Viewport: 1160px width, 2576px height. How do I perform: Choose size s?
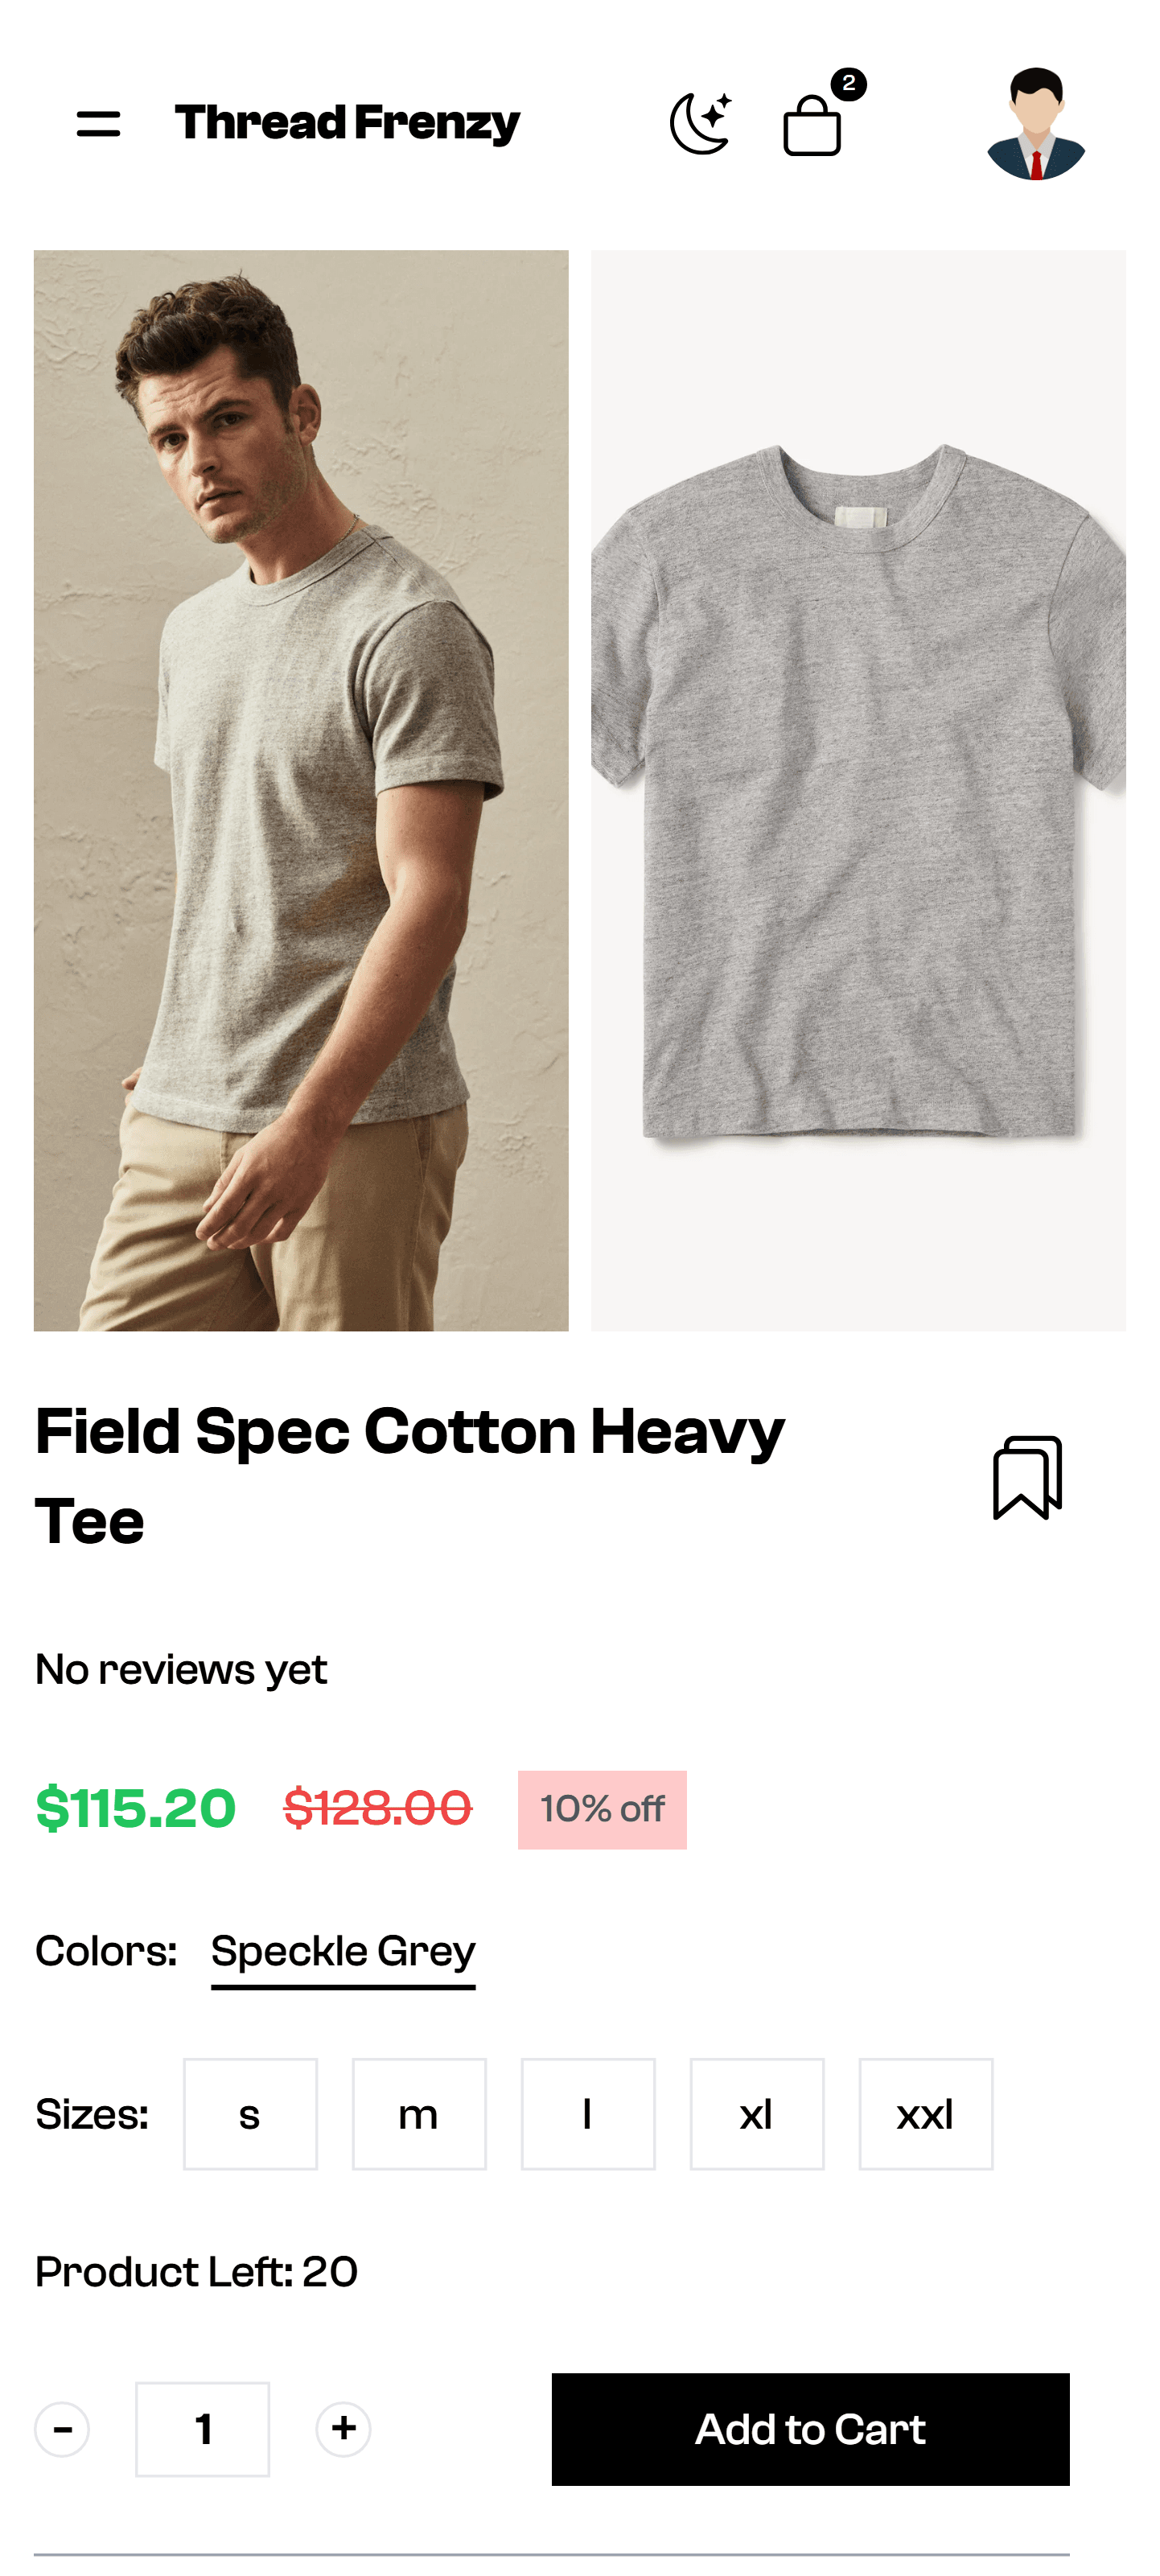[250, 2114]
